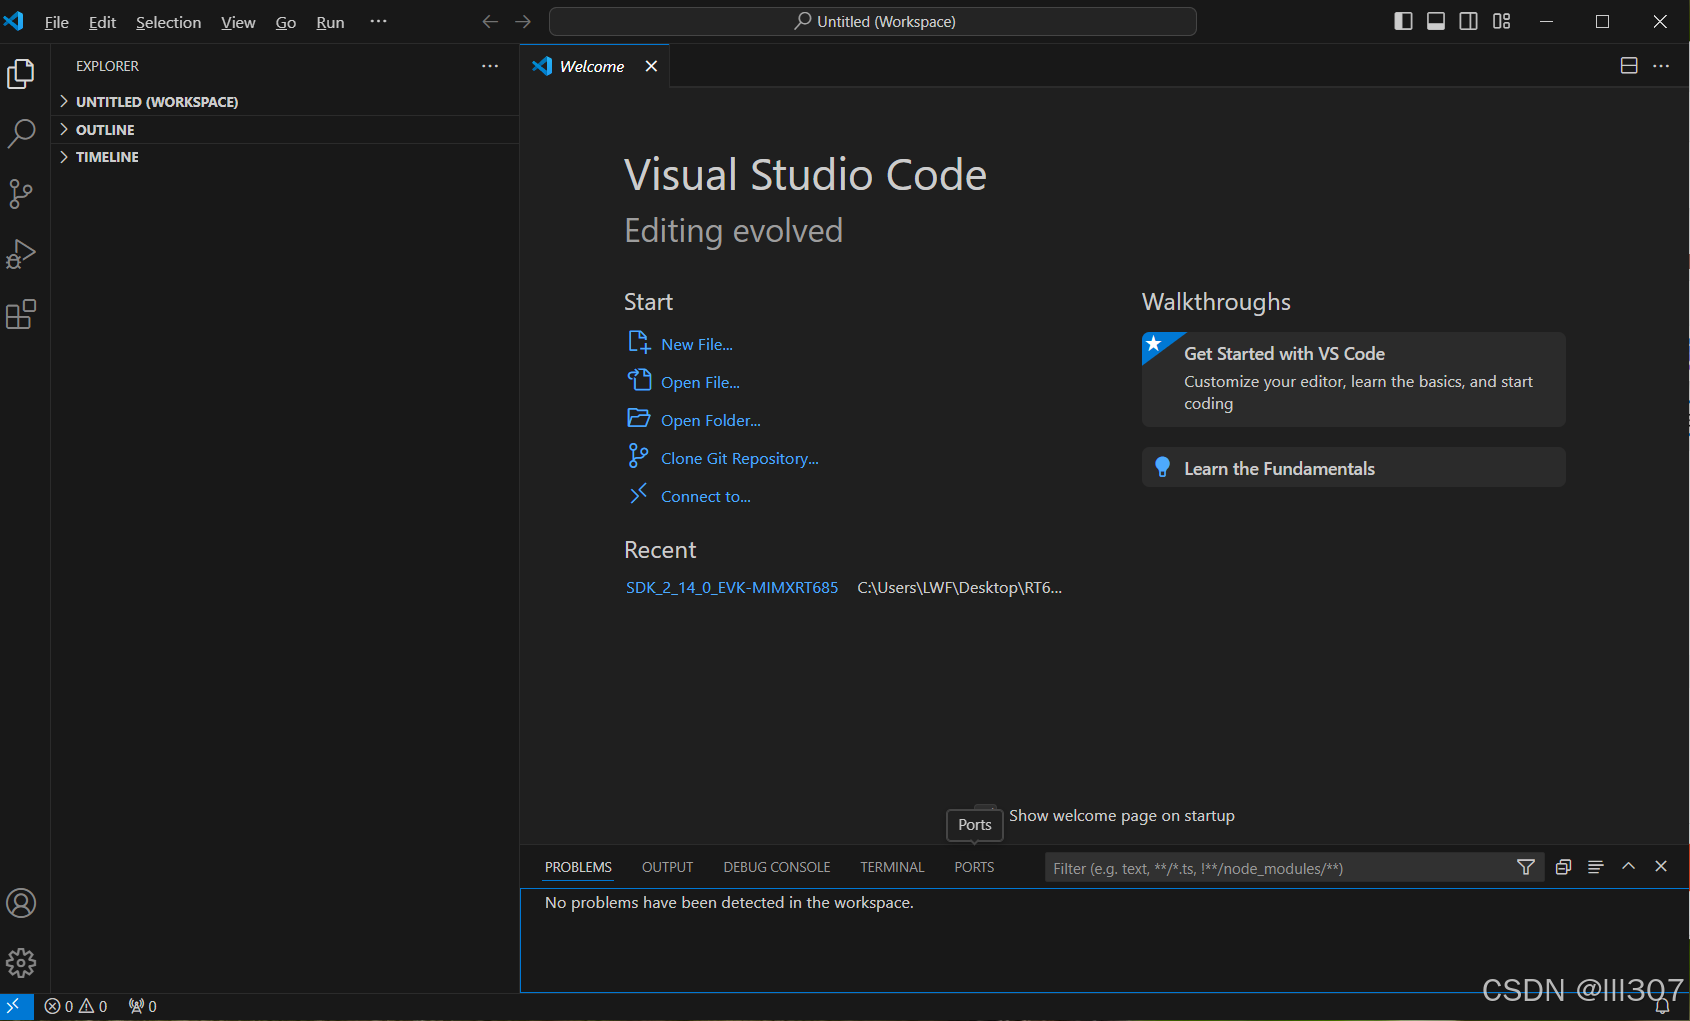Open the Explorer view in activity bar
Viewport: 1690px width, 1021px height.
[x=21, y=74]
